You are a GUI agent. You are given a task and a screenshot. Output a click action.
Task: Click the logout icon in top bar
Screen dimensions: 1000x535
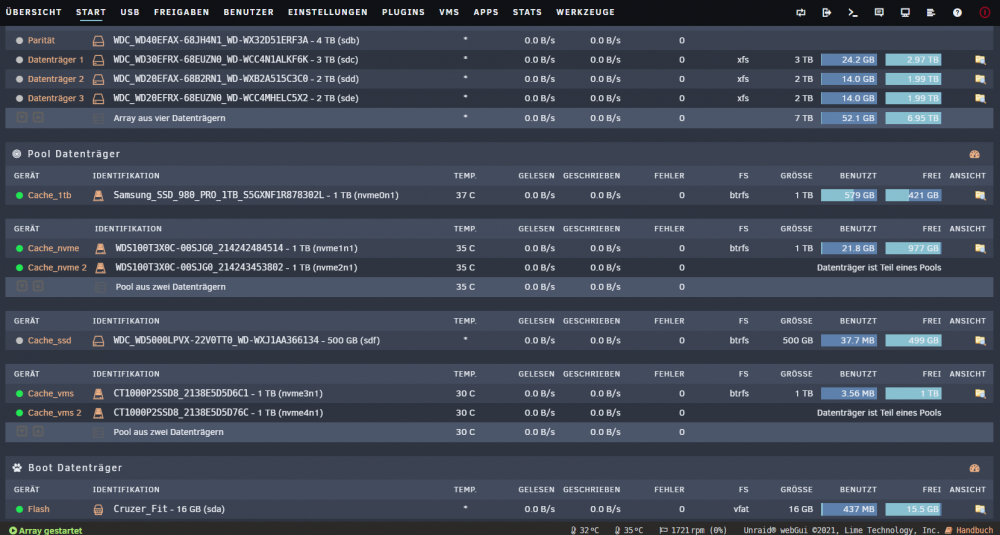pyautogui.click(x=827, y=13)
